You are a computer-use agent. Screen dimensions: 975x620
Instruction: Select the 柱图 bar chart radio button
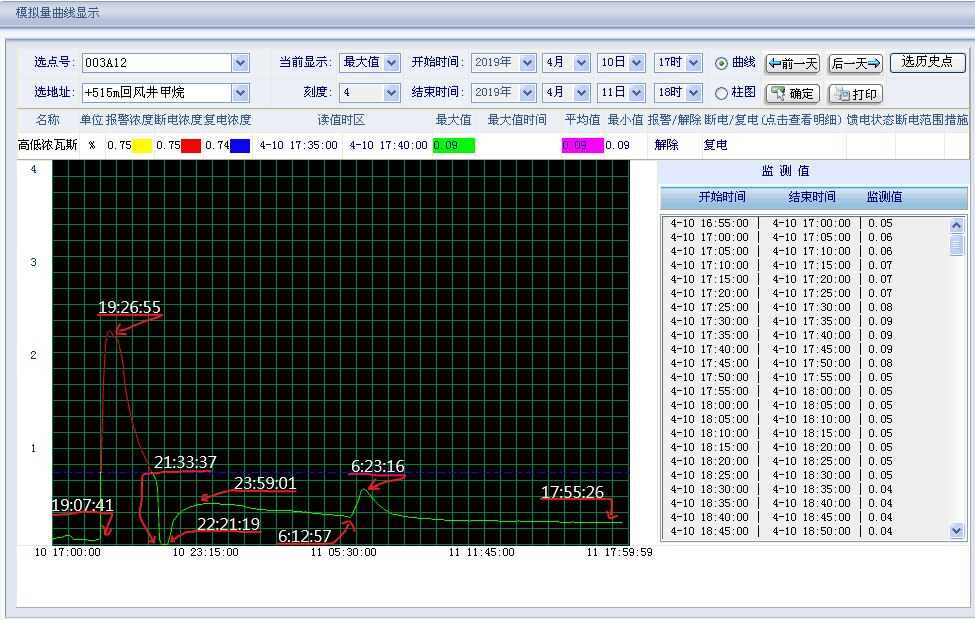point(721,93)
